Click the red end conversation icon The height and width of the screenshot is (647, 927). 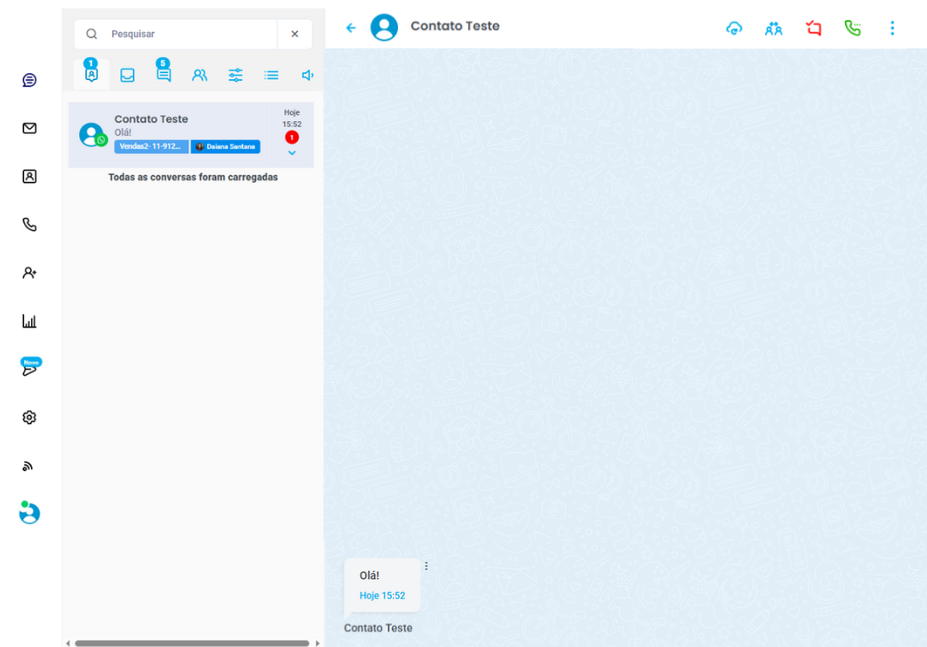click(813, 28)
